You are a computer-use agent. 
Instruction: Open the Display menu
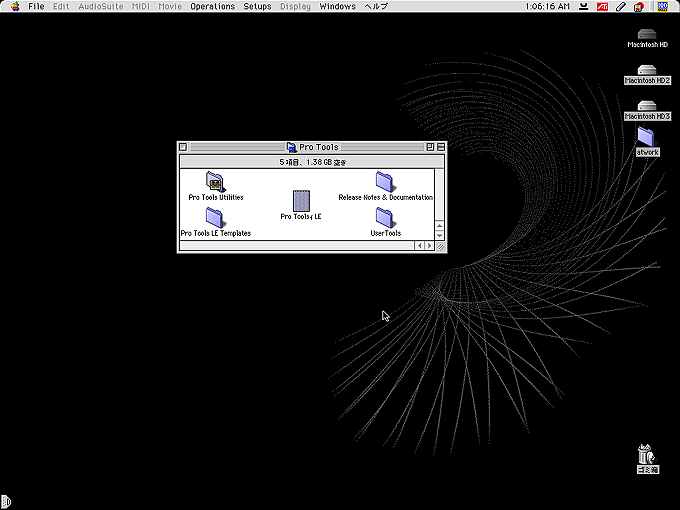click(295, 6)
